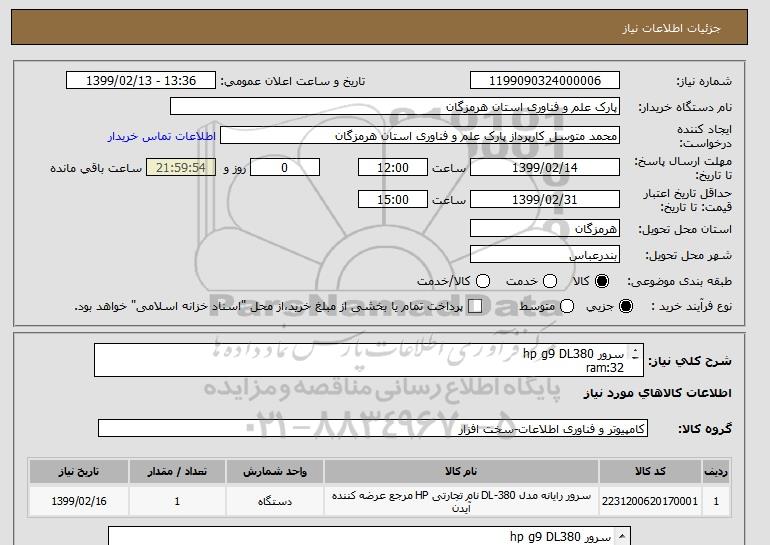Select the کالا/خدمت radio button
Viewport: 770px width, 545px height.
pos(483,281)
